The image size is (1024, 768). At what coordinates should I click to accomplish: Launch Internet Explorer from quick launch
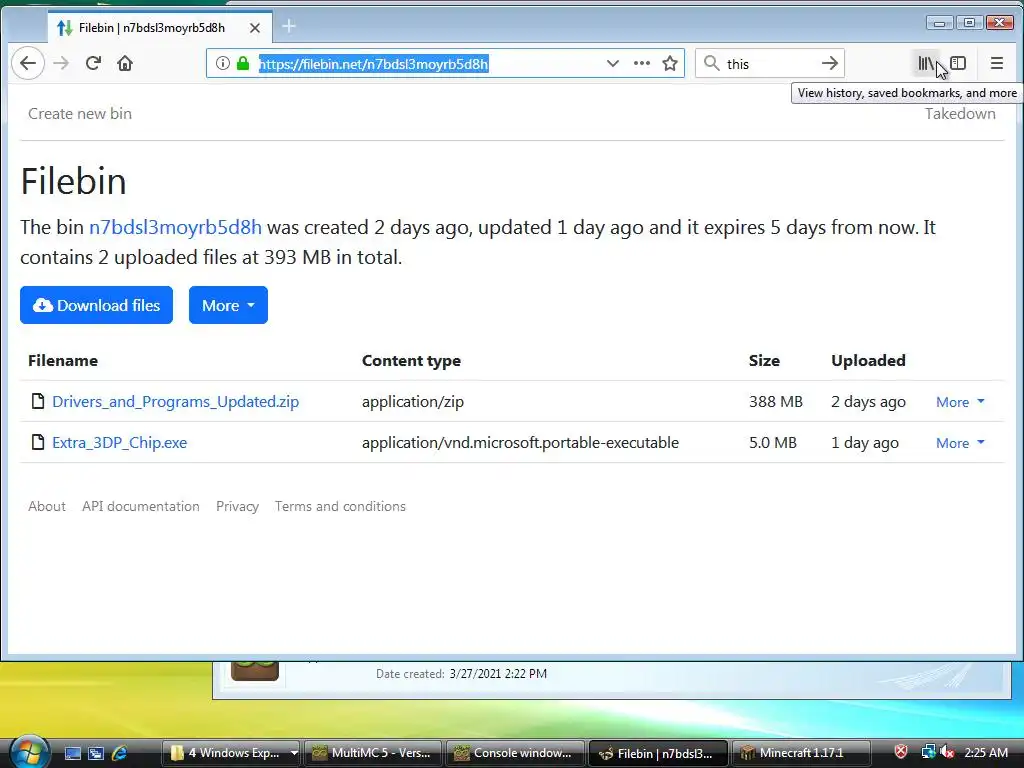120,753
